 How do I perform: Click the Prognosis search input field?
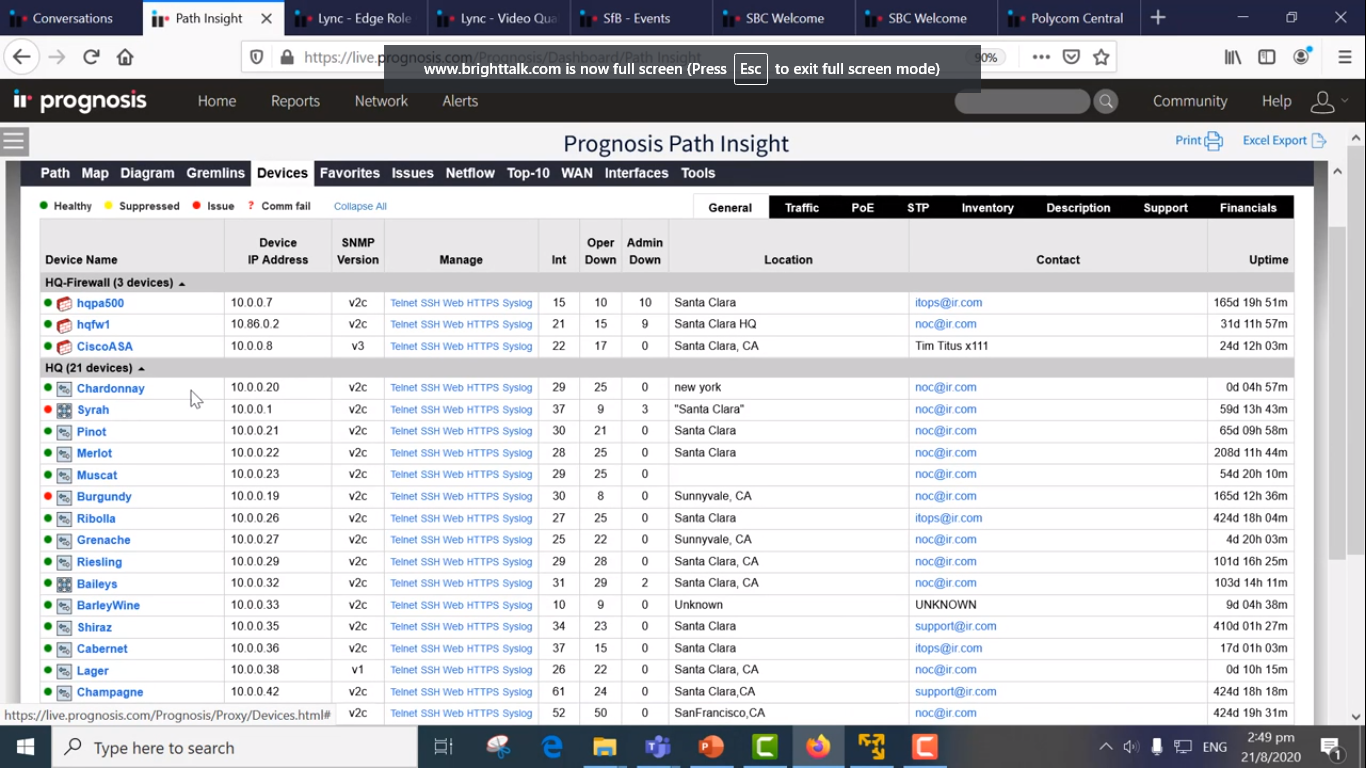click(x=1022, y=101)
